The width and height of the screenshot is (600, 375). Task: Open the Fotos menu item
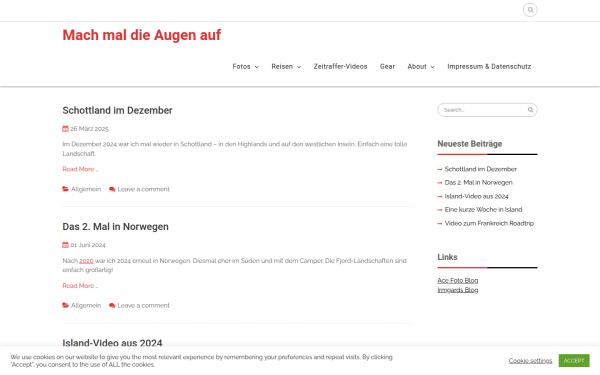241,67
